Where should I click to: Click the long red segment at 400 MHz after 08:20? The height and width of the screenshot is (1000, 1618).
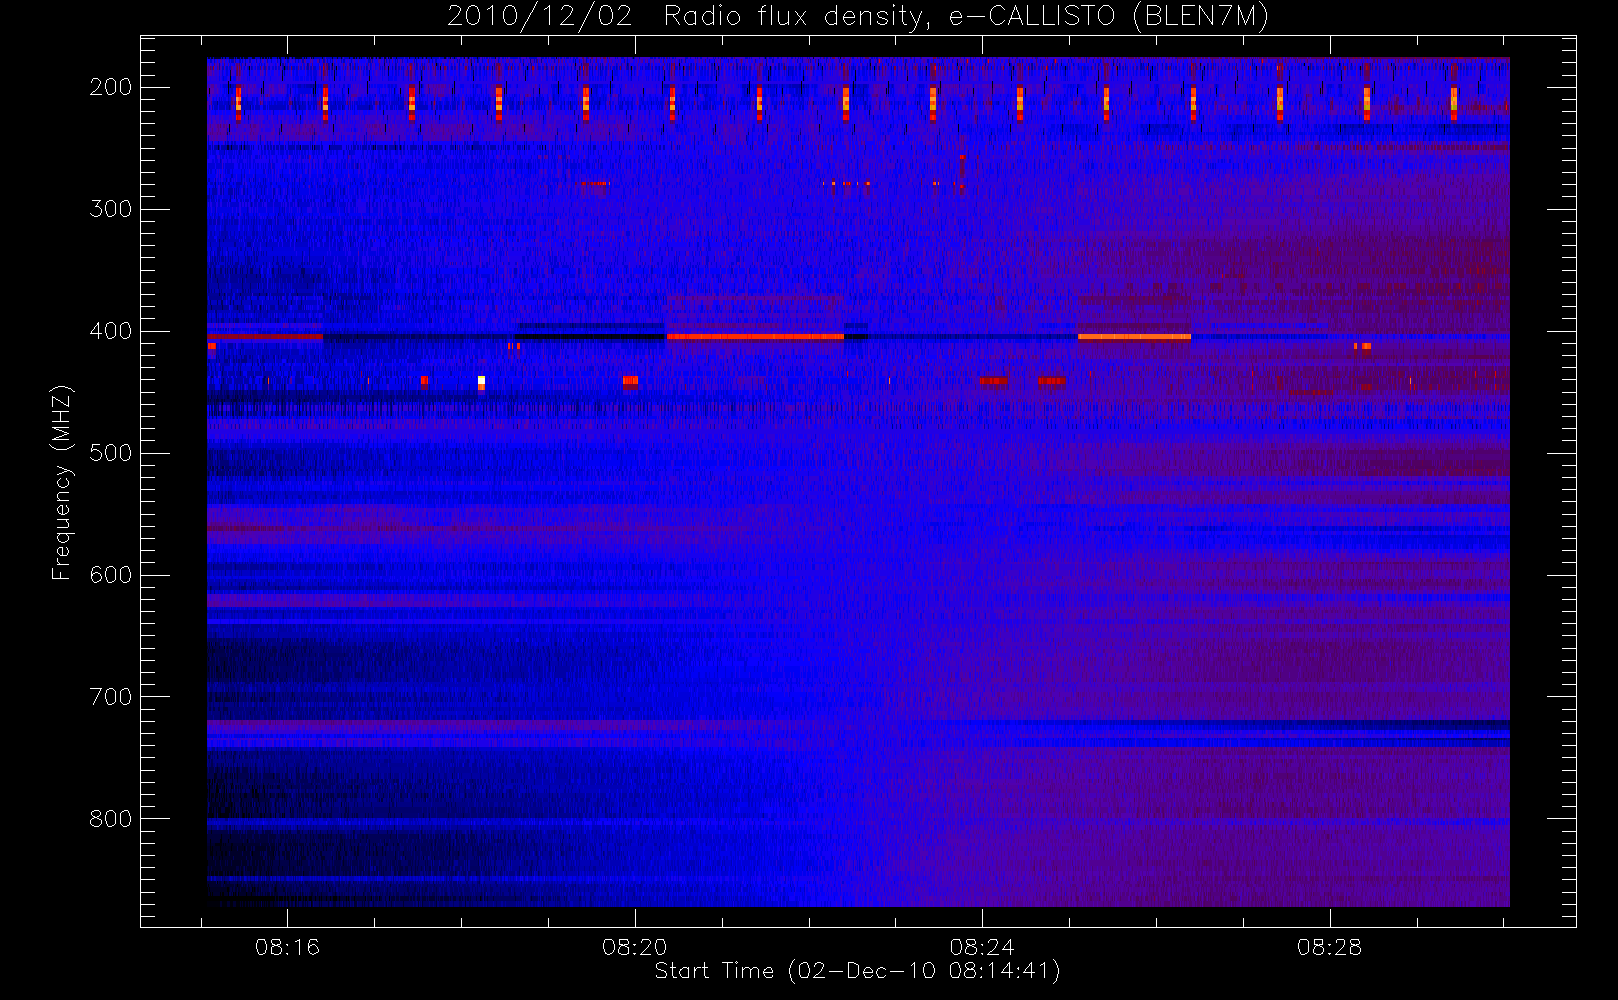coord(755,337)
